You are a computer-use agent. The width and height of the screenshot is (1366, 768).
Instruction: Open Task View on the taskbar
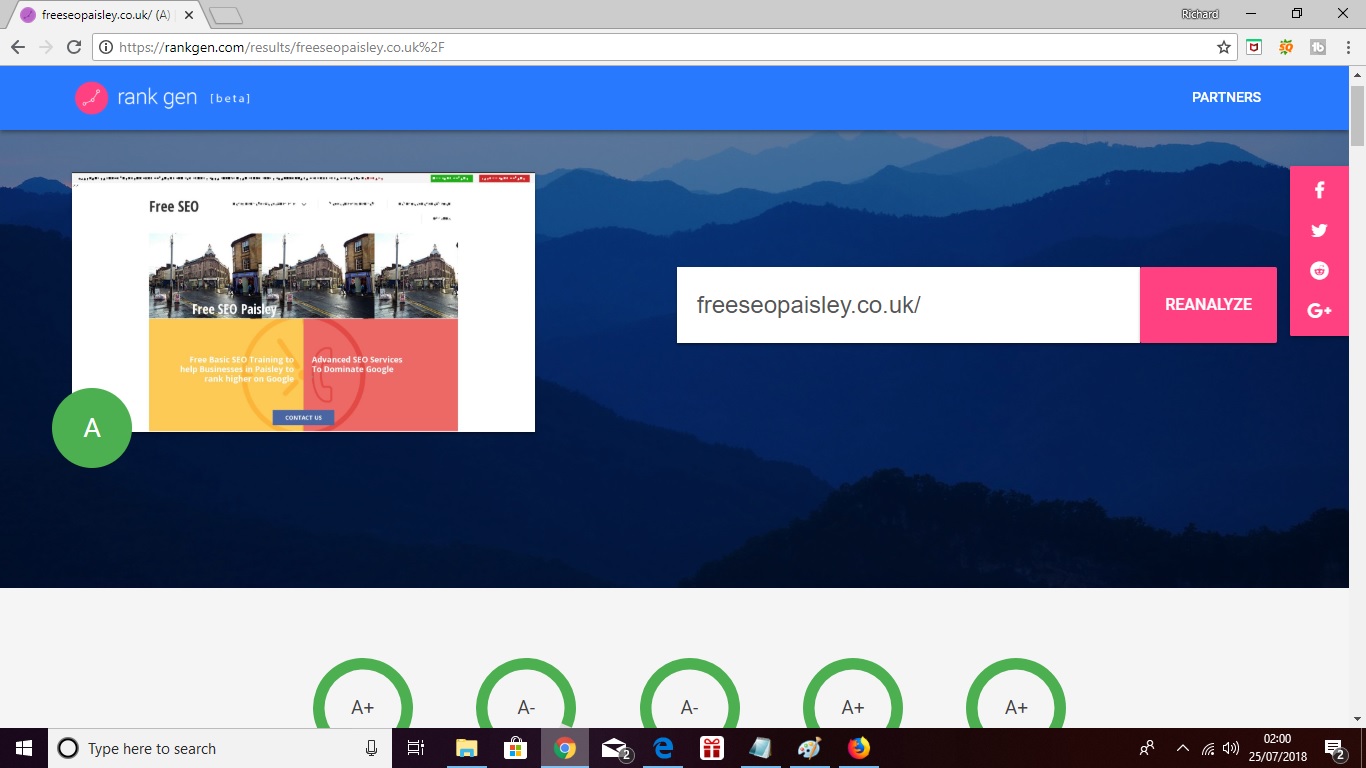pos(416,748)
